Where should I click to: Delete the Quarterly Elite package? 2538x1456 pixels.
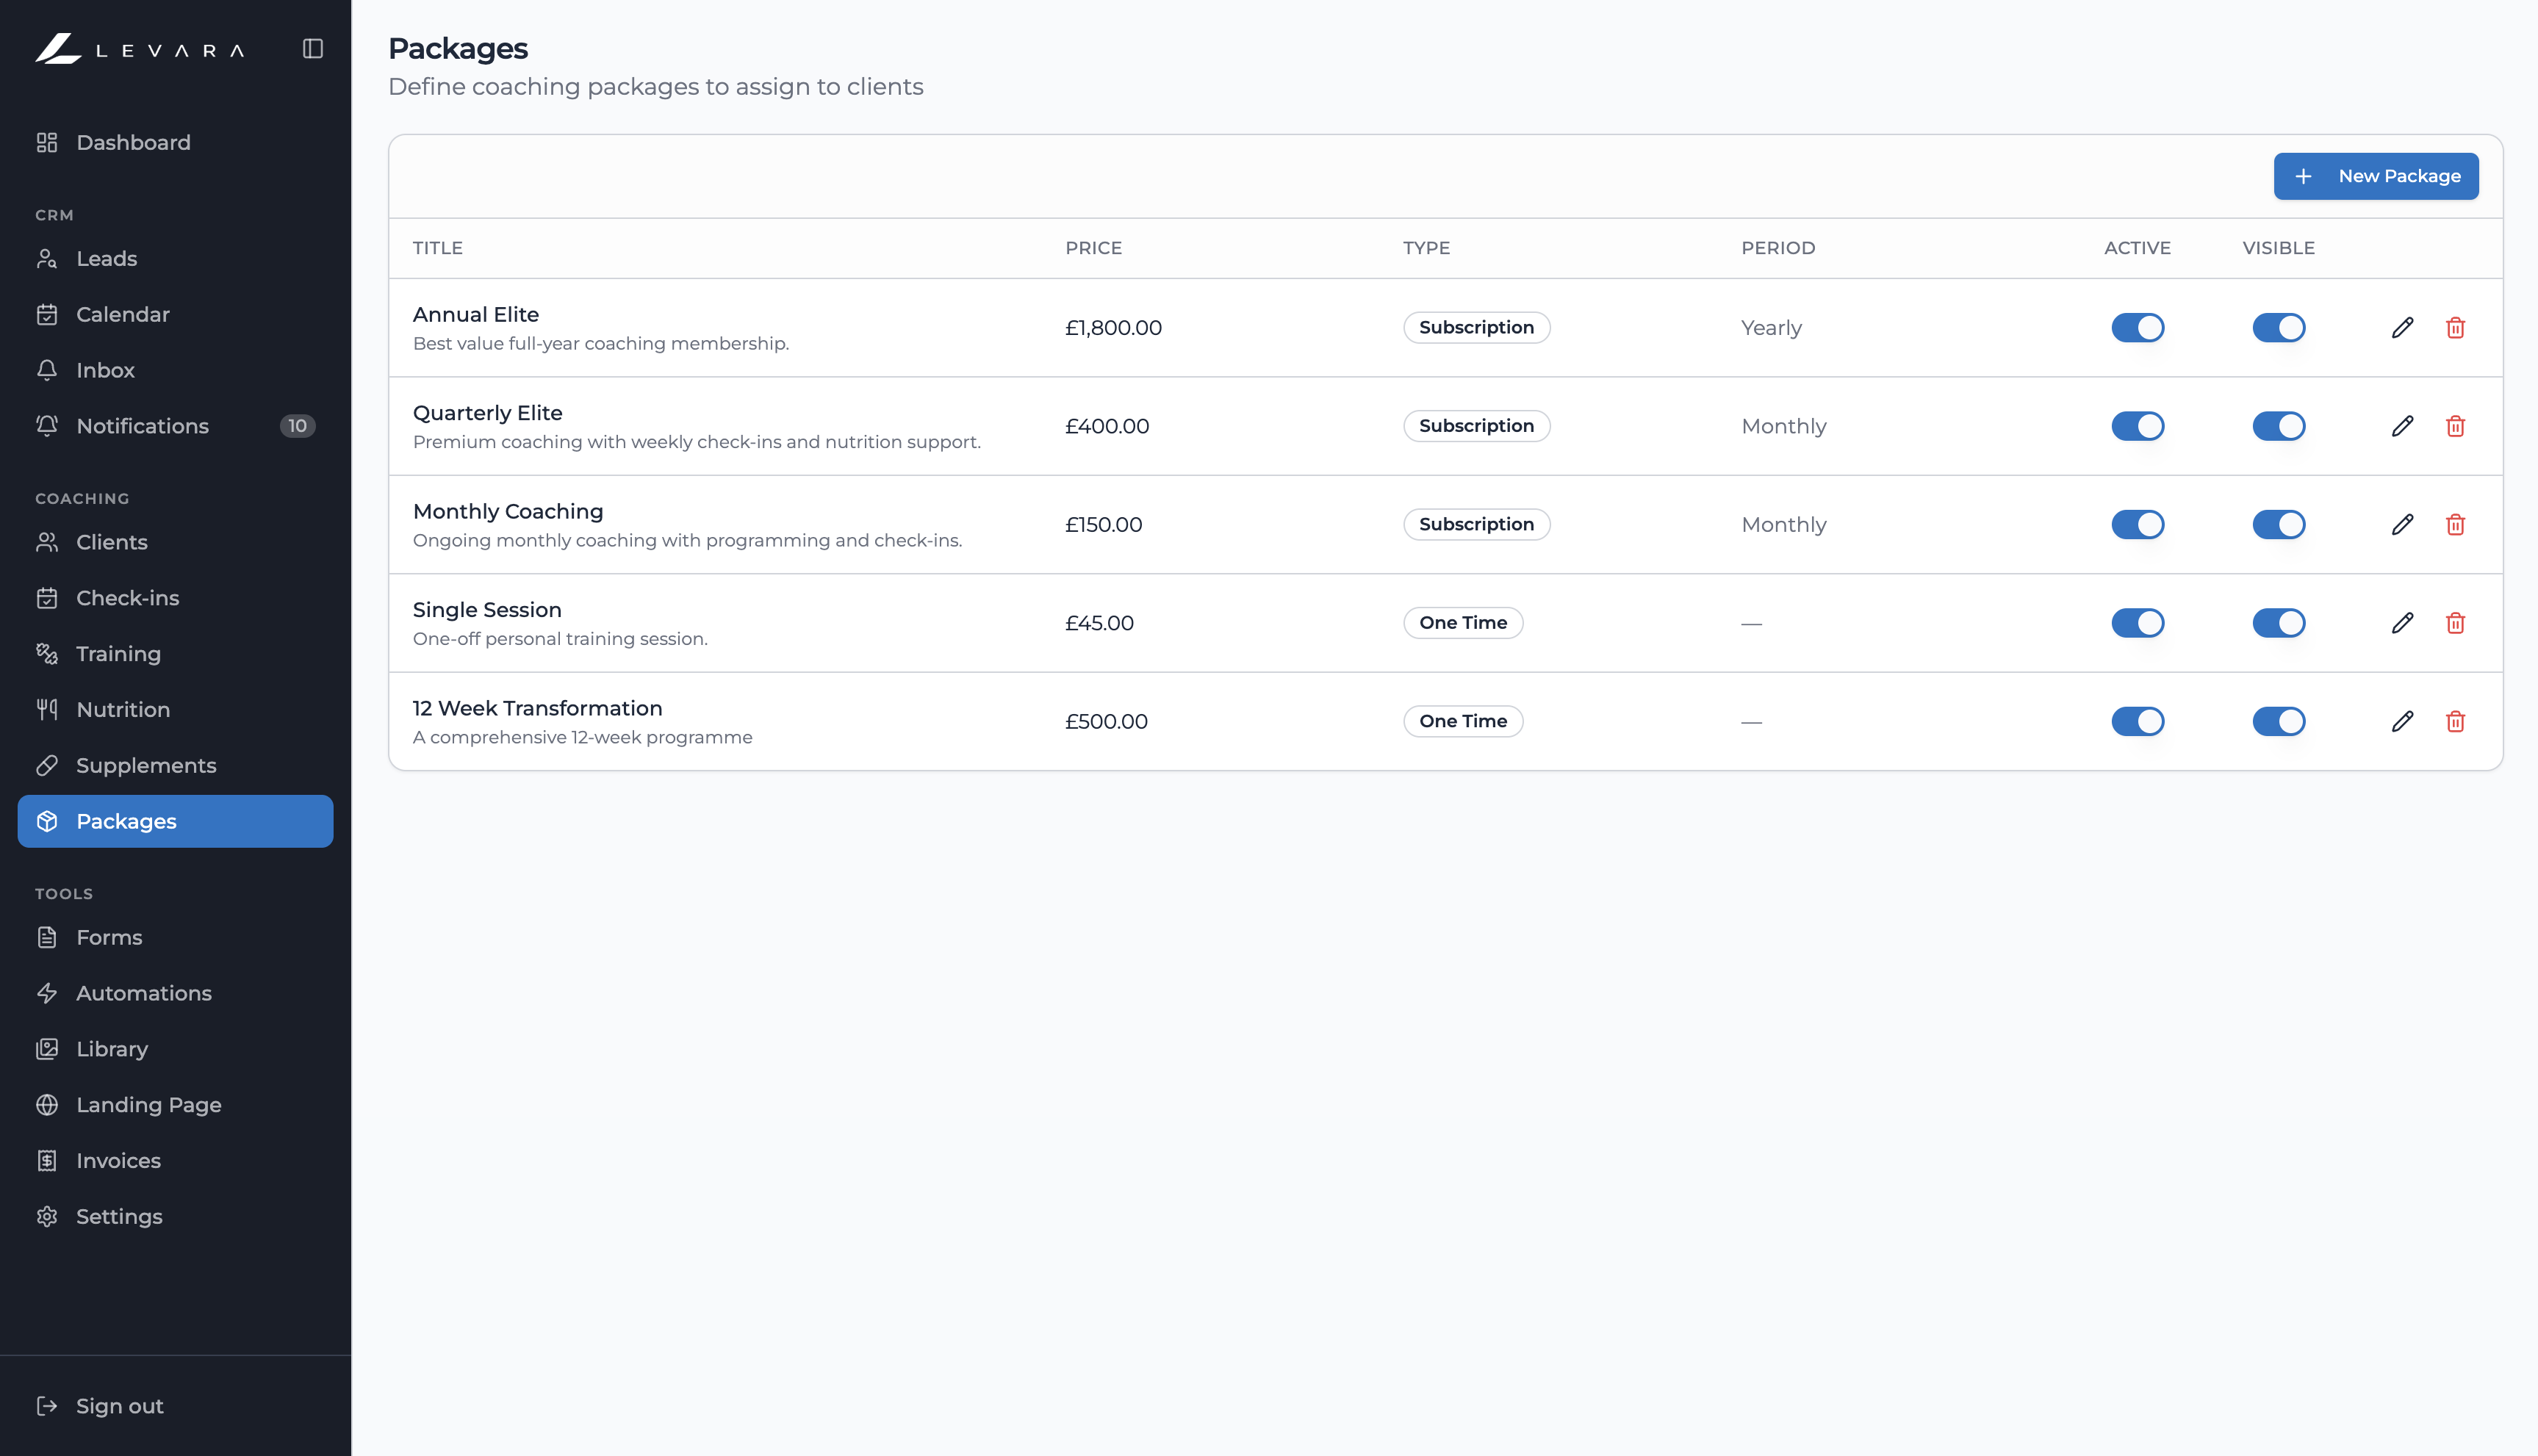[2455, 426]
